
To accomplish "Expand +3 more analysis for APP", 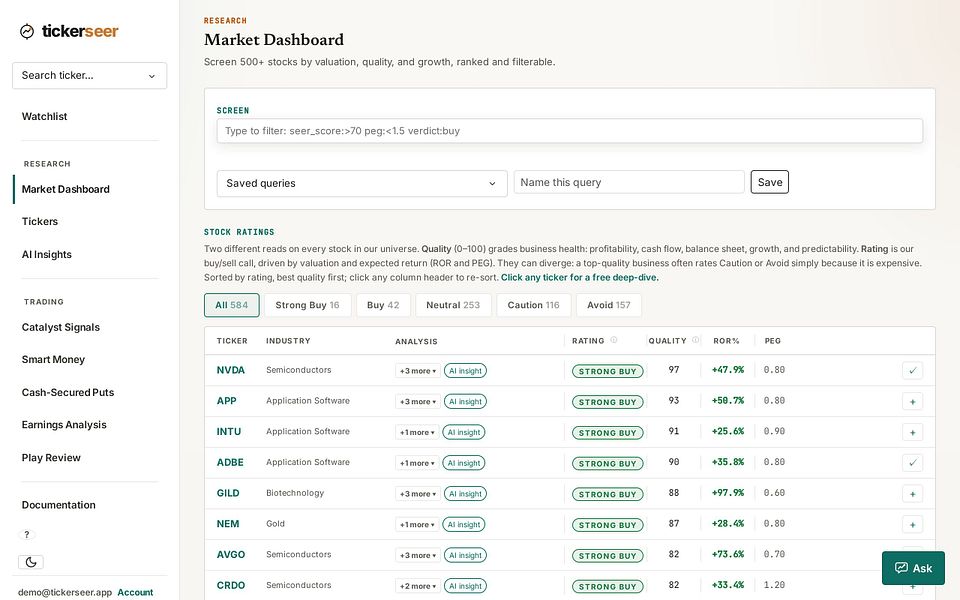I will pos(418,402).
